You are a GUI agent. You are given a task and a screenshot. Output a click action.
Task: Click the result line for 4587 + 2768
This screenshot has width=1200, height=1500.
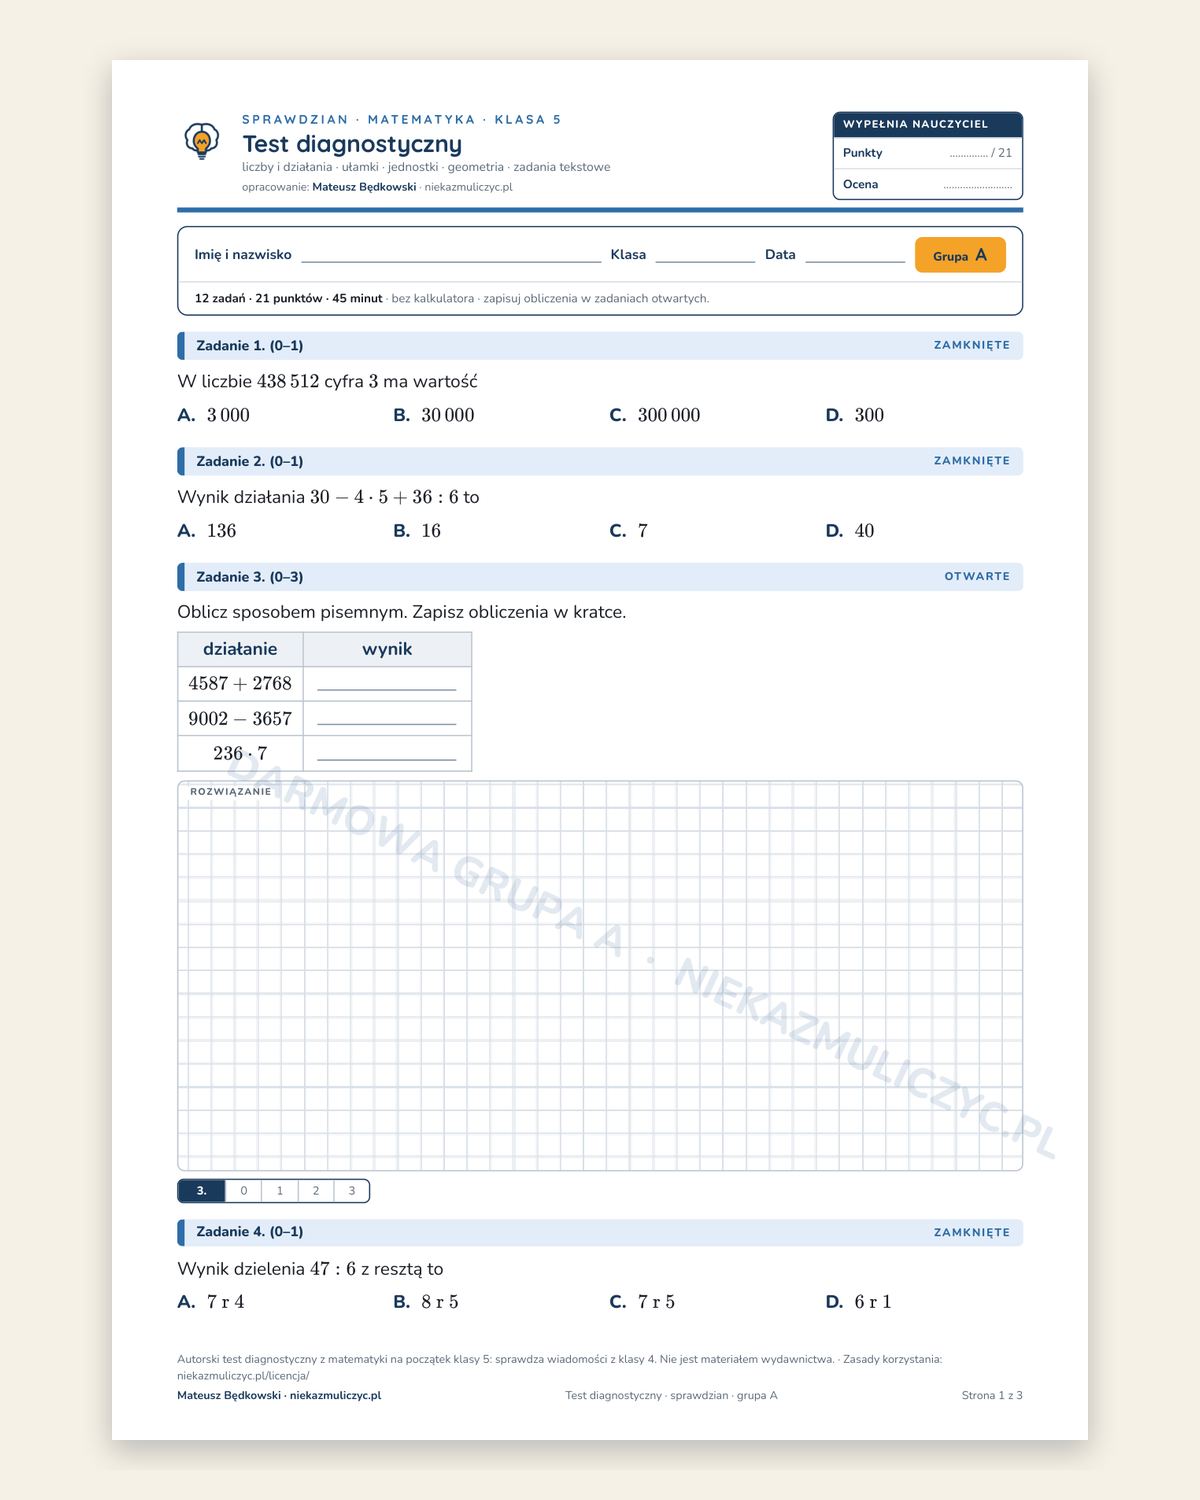coord(386,684)
